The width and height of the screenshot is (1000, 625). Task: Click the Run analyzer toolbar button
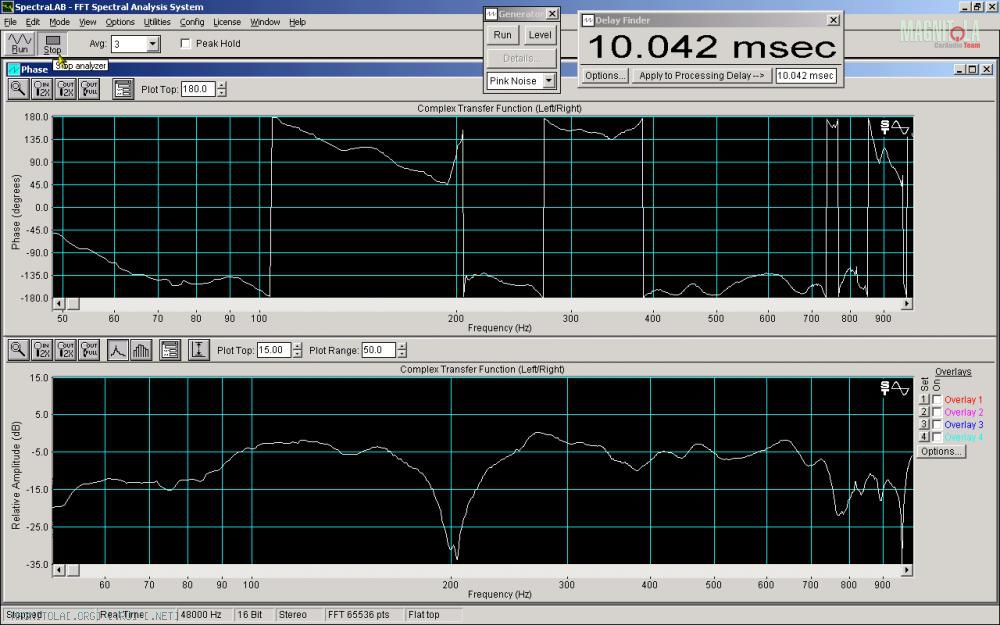pos(19,43)
